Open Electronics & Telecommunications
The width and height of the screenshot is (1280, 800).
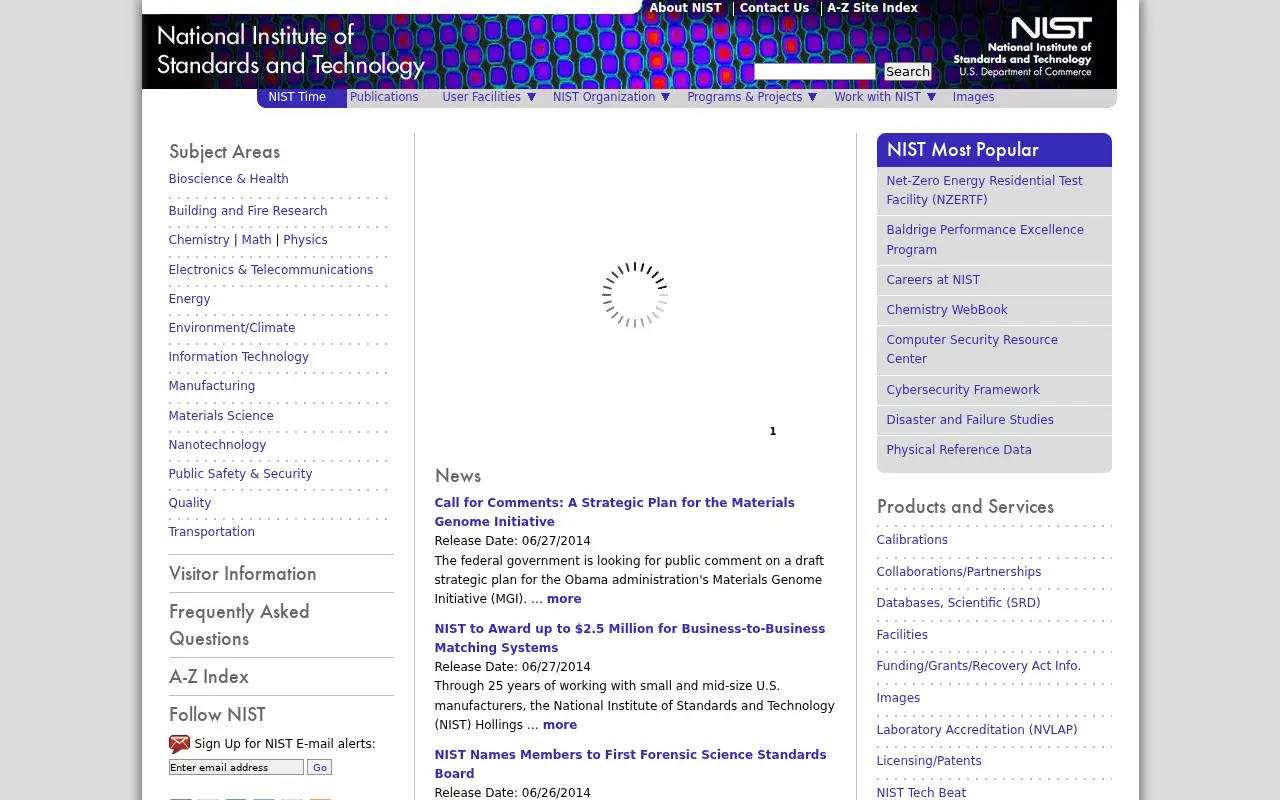pos(270,270)
